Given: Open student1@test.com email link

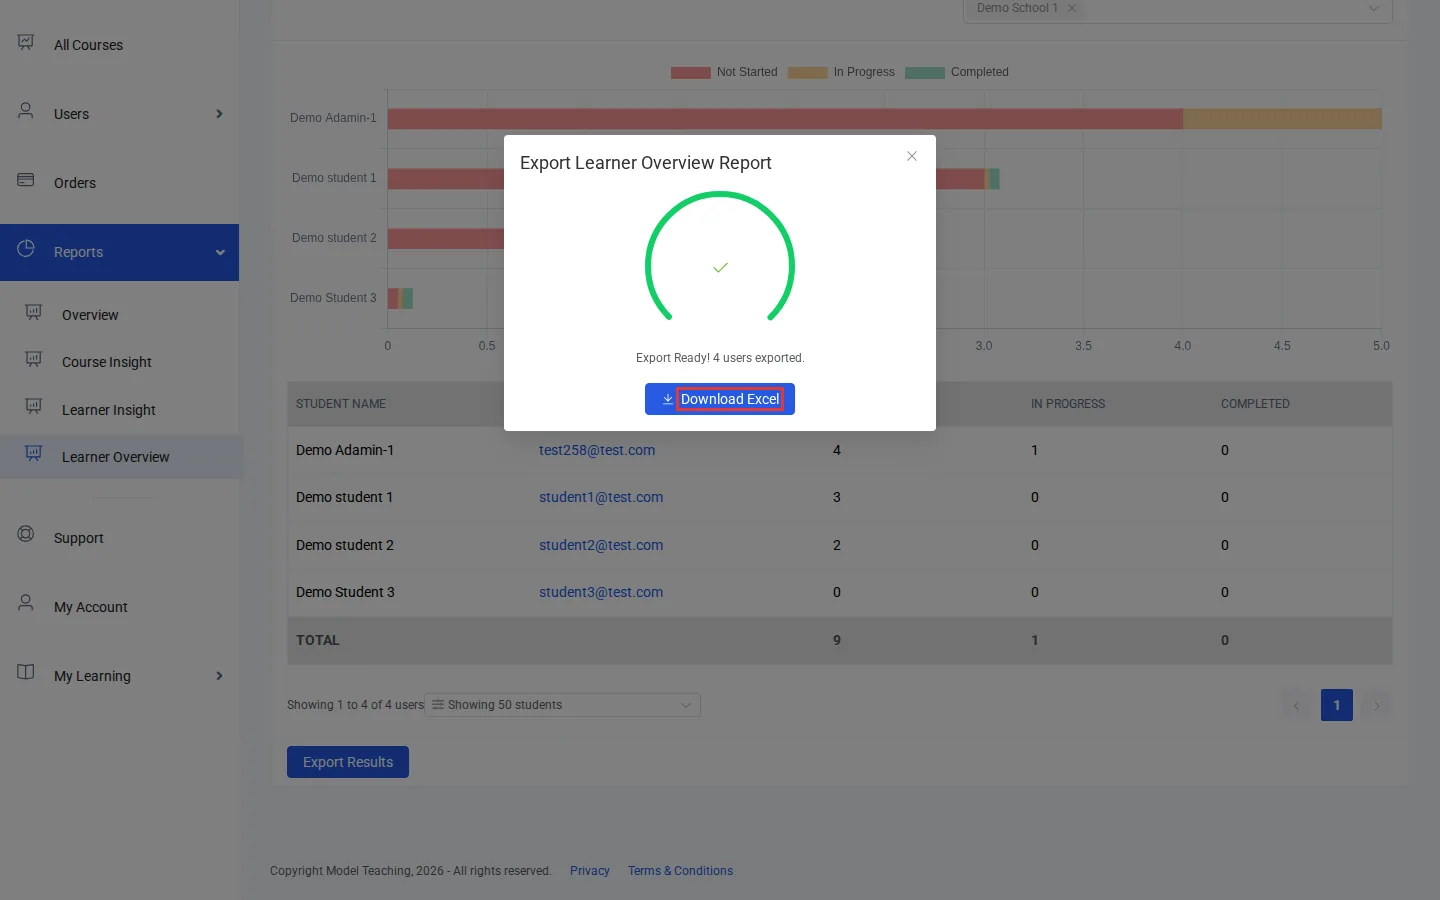Looking at the screenshot, I should click(601, 497).
